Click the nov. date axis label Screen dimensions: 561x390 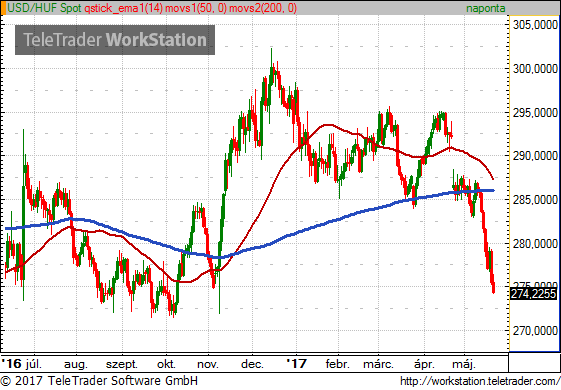tap(208, 364)
